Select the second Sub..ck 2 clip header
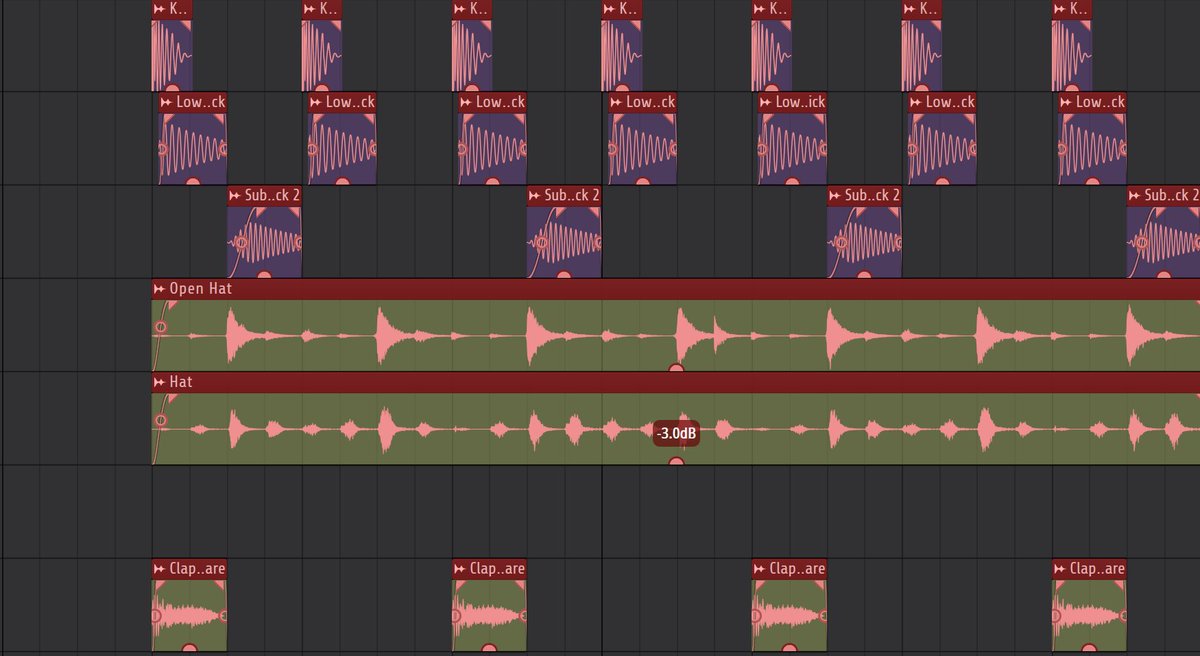The width and height of the screenshot is (1200, 656). 564,195
